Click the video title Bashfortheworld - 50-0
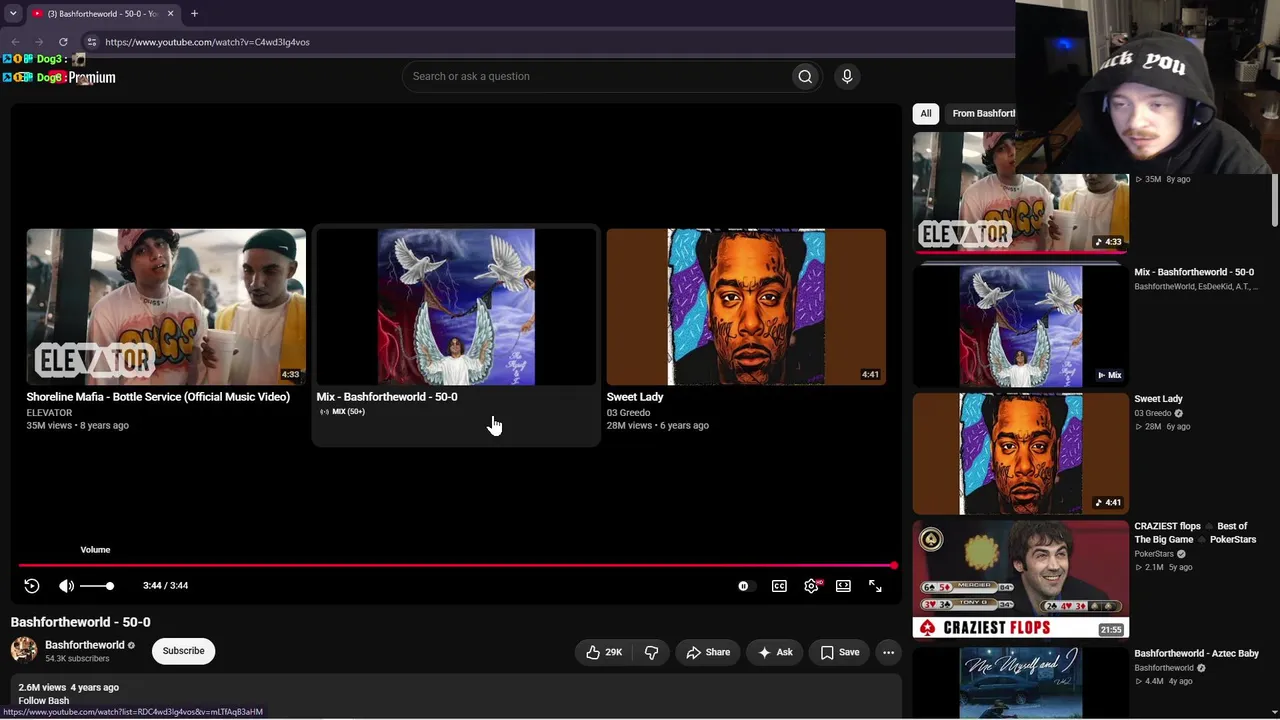This screenshot has height=720, width=1280. 81,622
